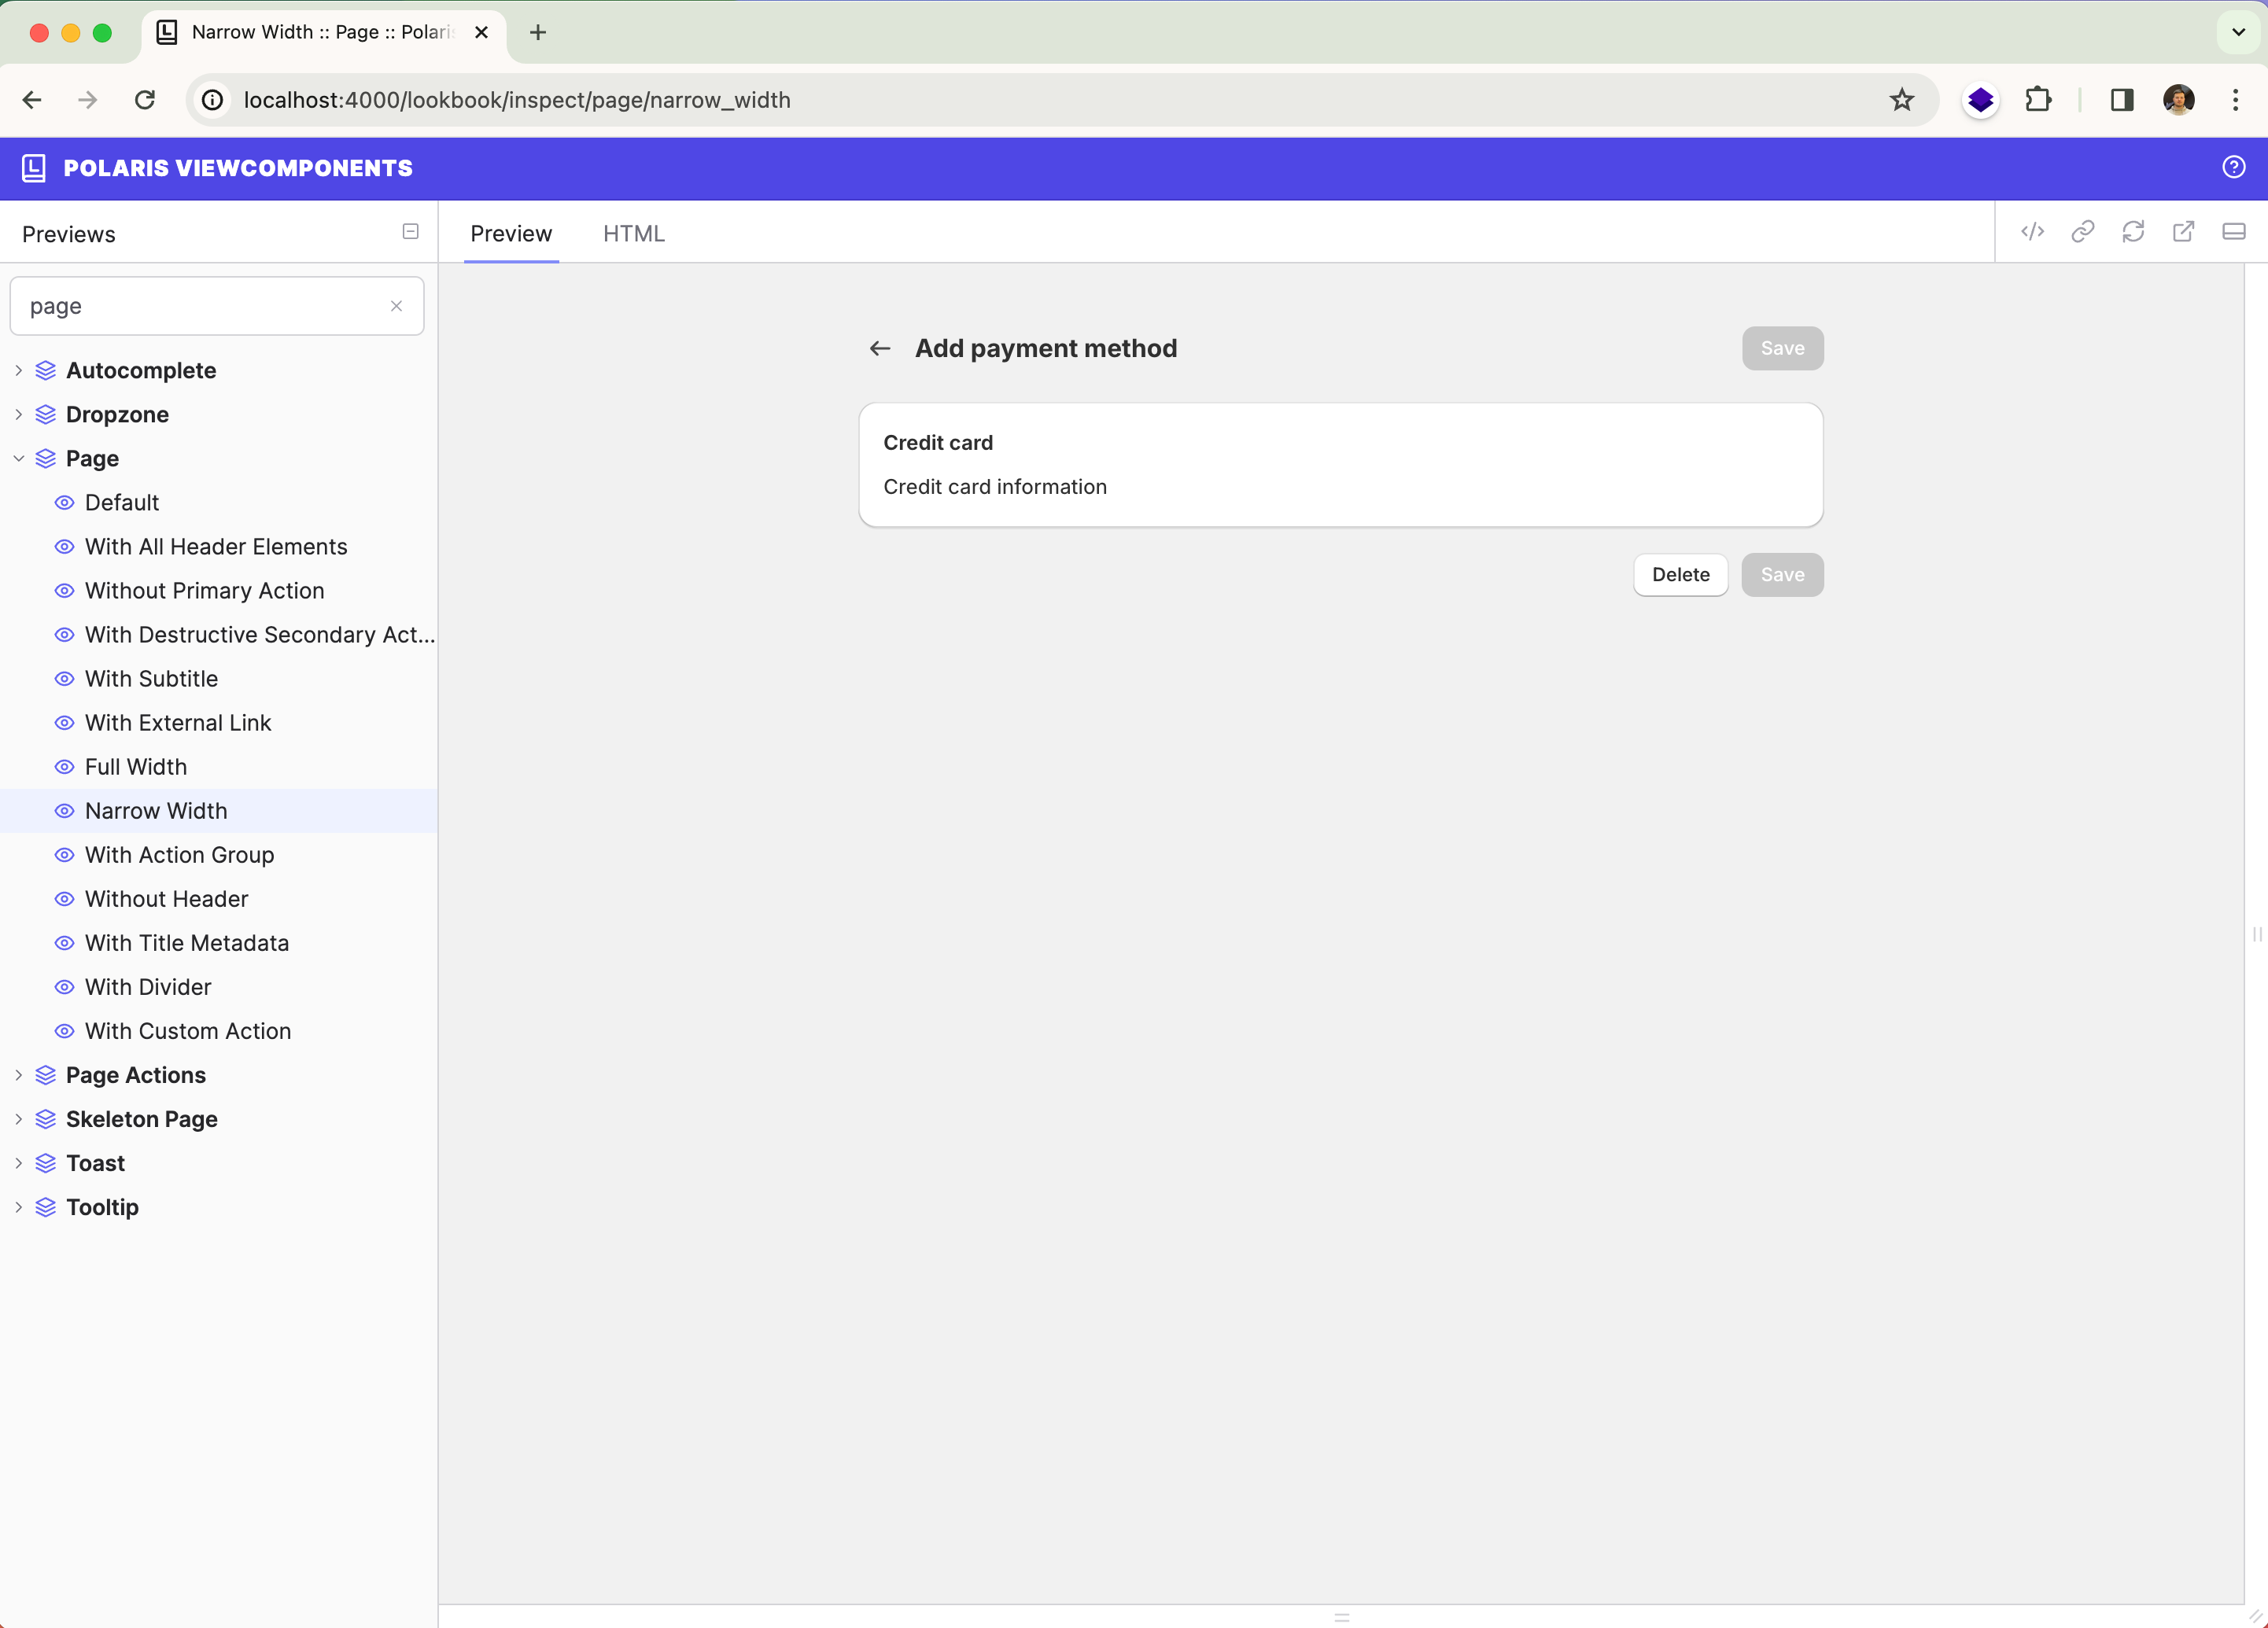
Task: Select the Preview tab
Action: tap(511, 234)
